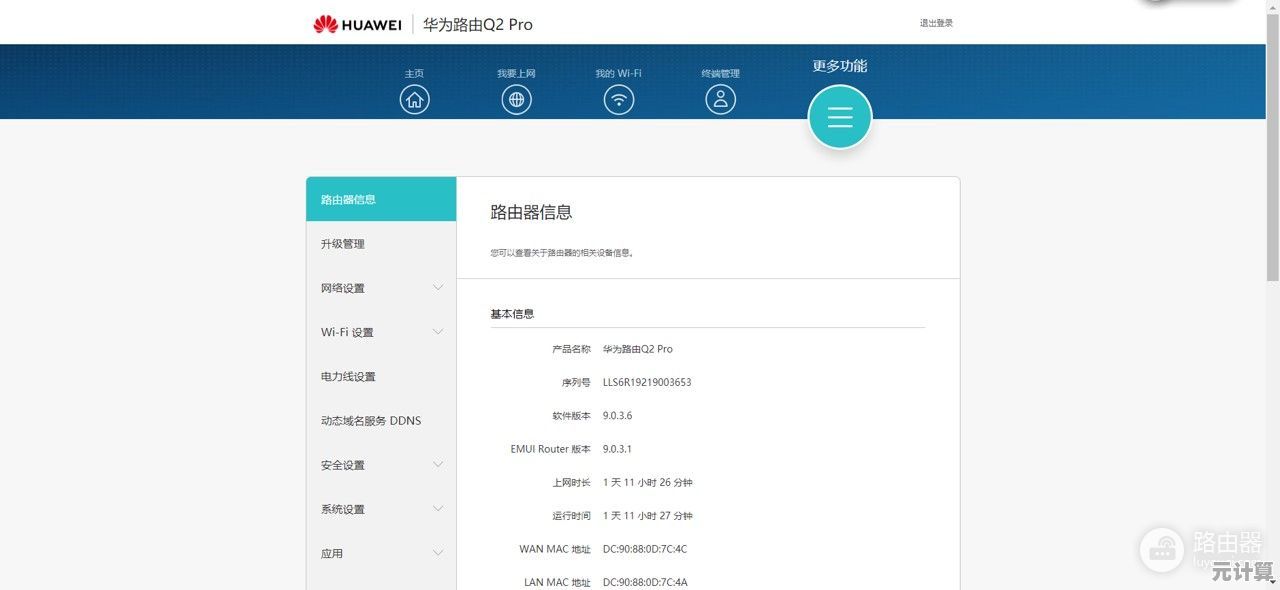Expand 系统设置 chevron
The image size is (1280, 590).
[x=438, y=509]
